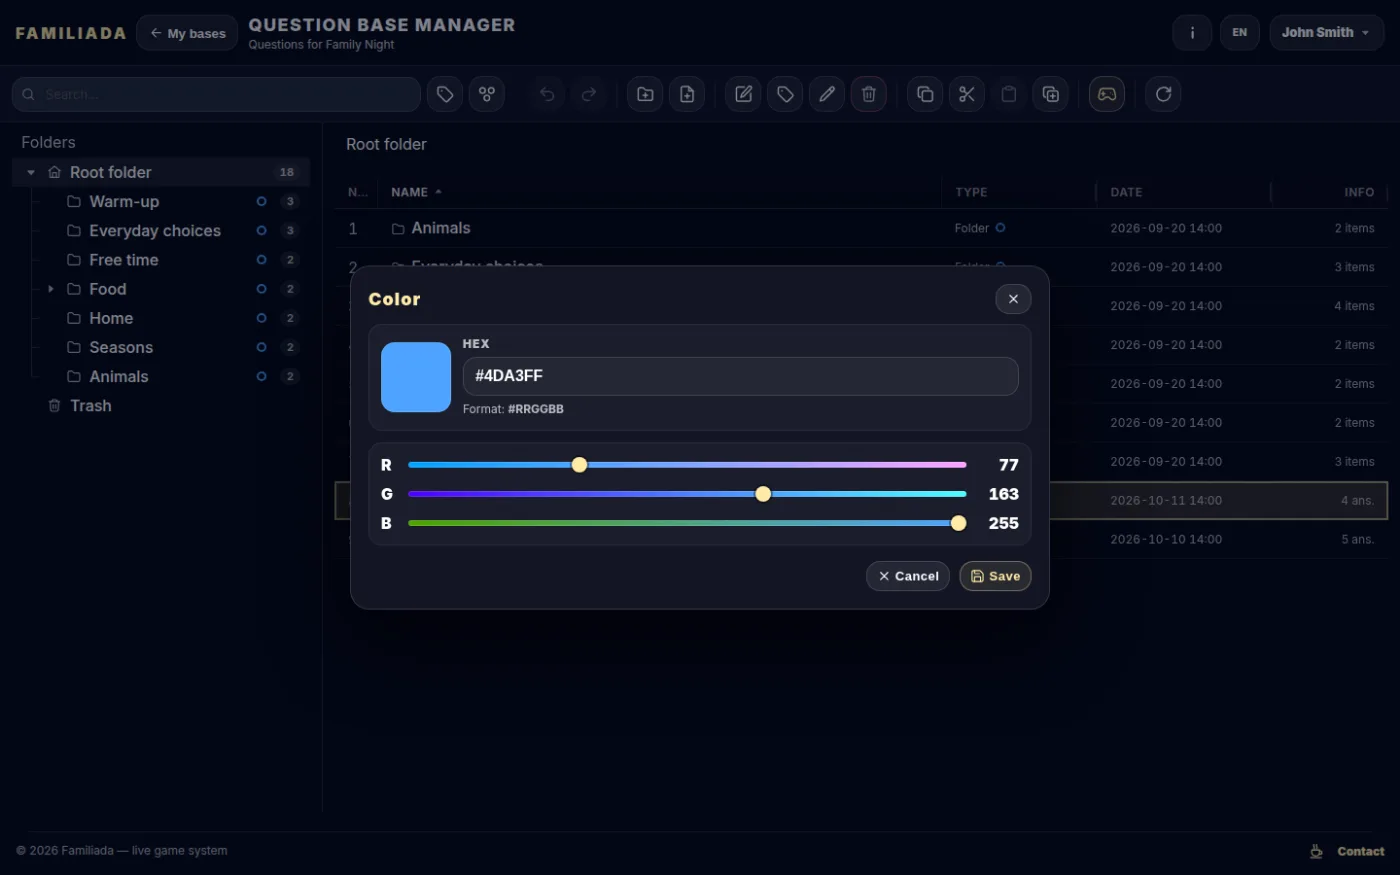Screen dimensions: 1400x875
Task: Click the undo arrow icon
Action: [x=547, y=94]
